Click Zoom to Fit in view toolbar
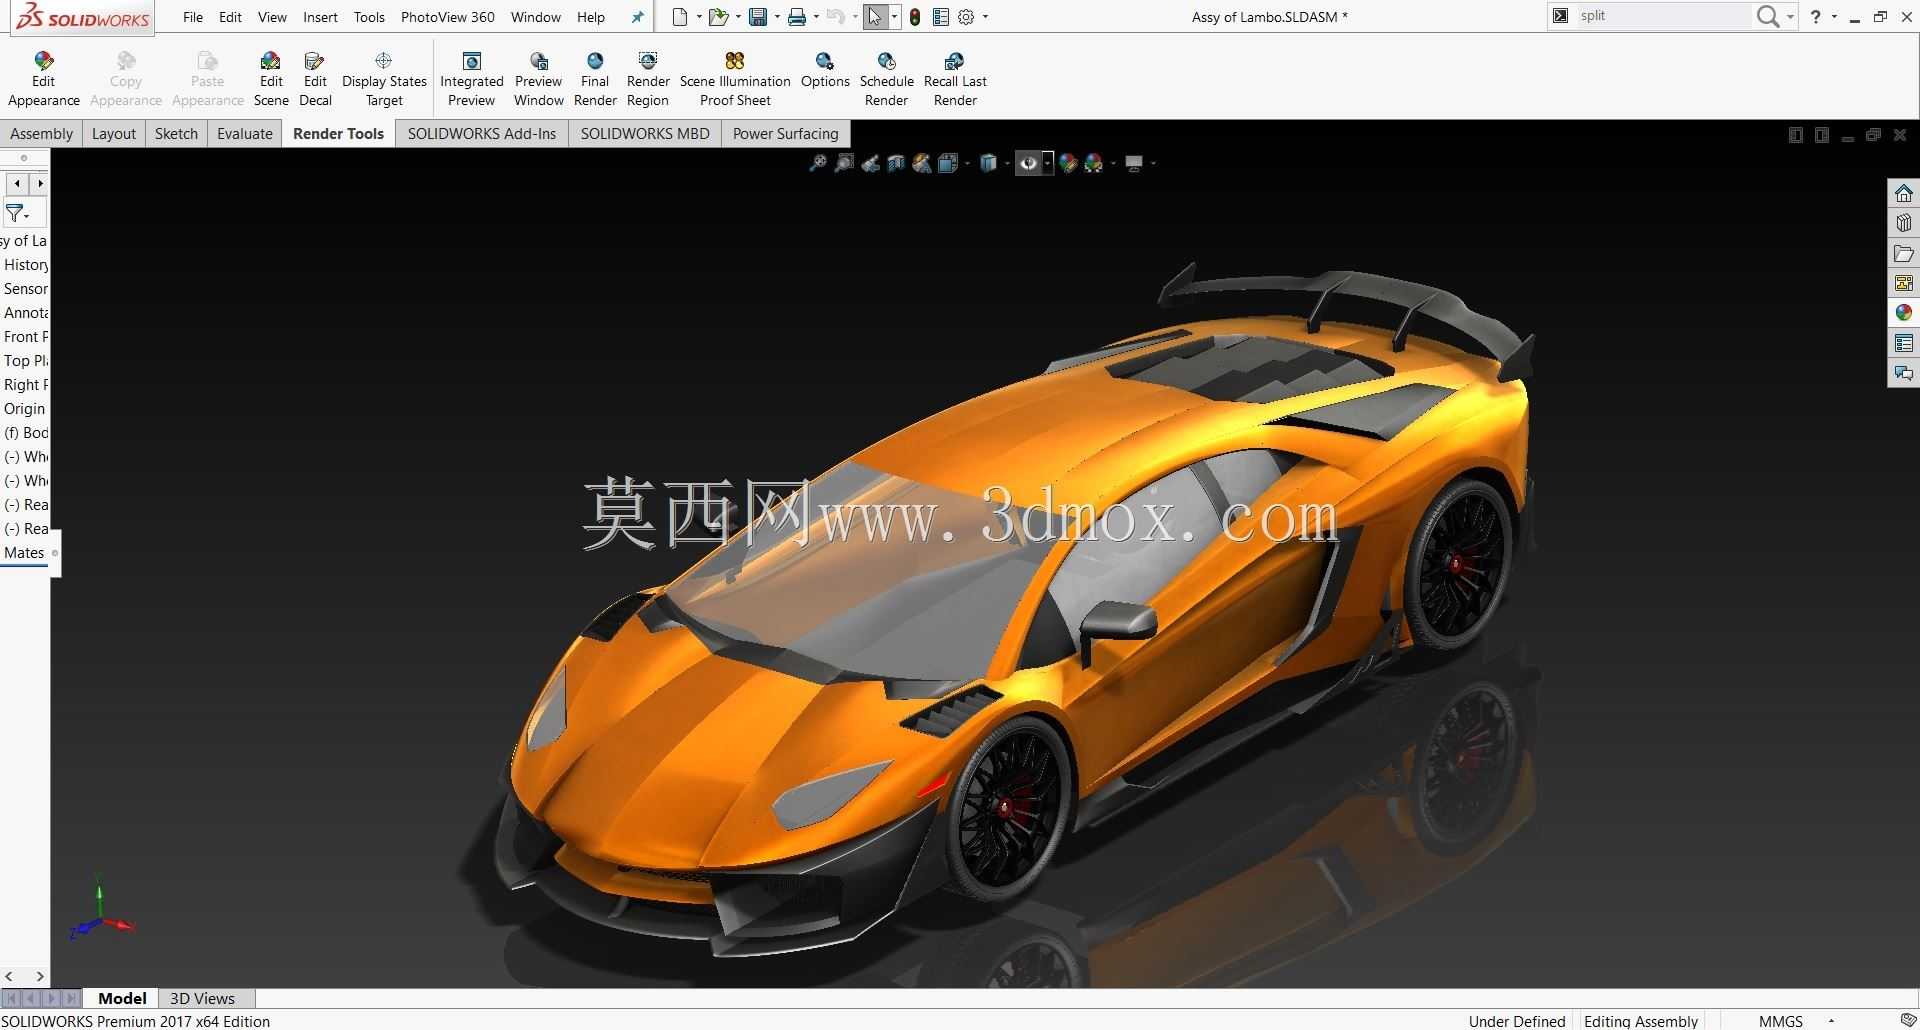 [x=818, y=163]
